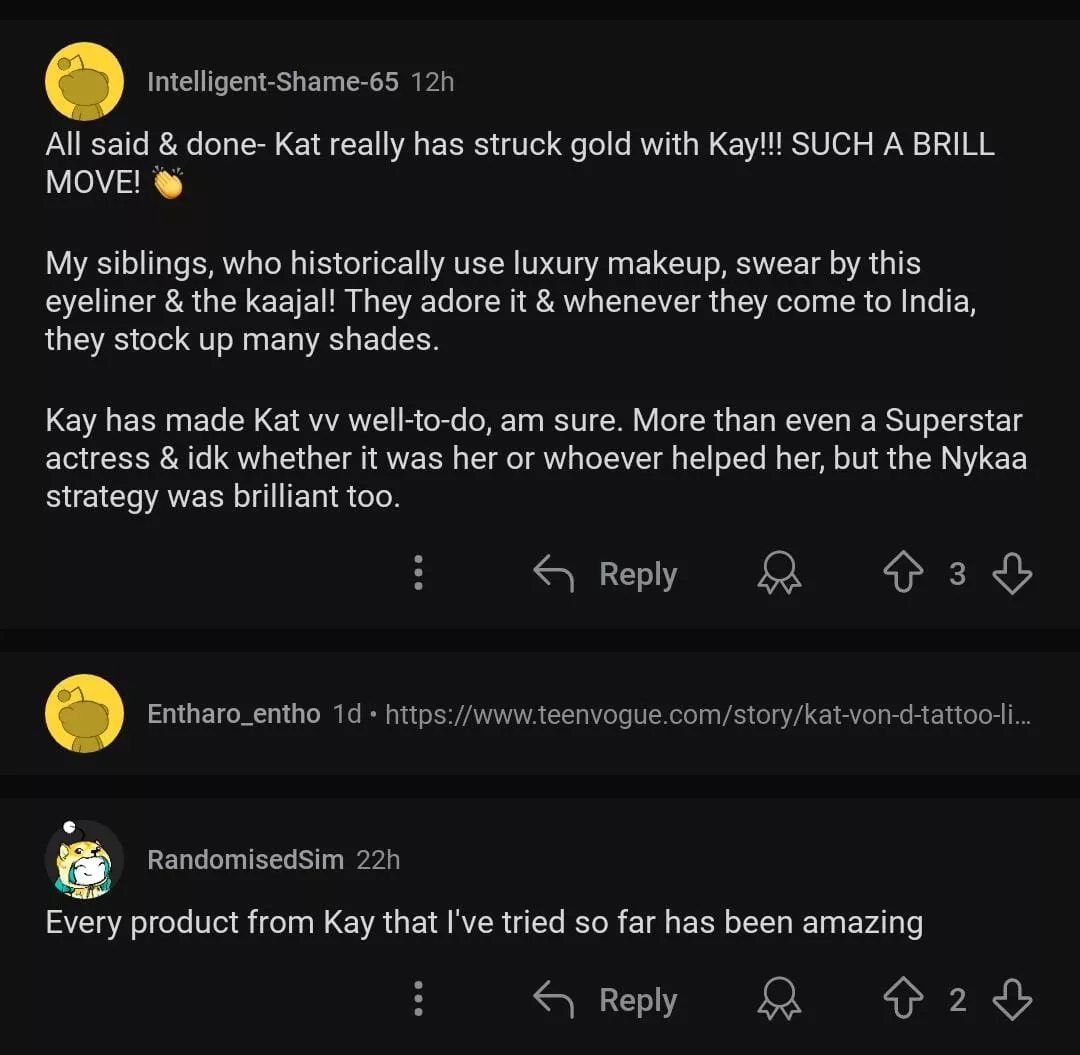Open the teenvogue.com link
This screenshot has width=1080, height=1055.
(x=707, y=714)
